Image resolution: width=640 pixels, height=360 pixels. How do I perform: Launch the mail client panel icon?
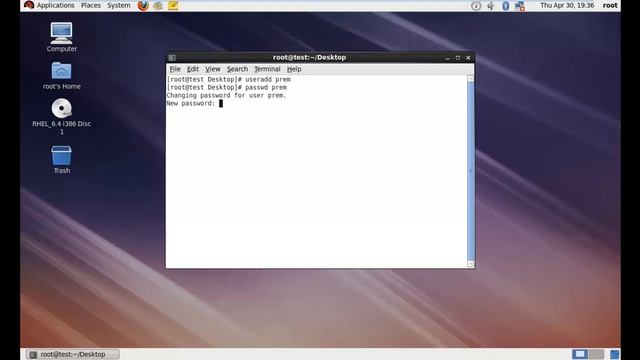click(x=158, y=5)
